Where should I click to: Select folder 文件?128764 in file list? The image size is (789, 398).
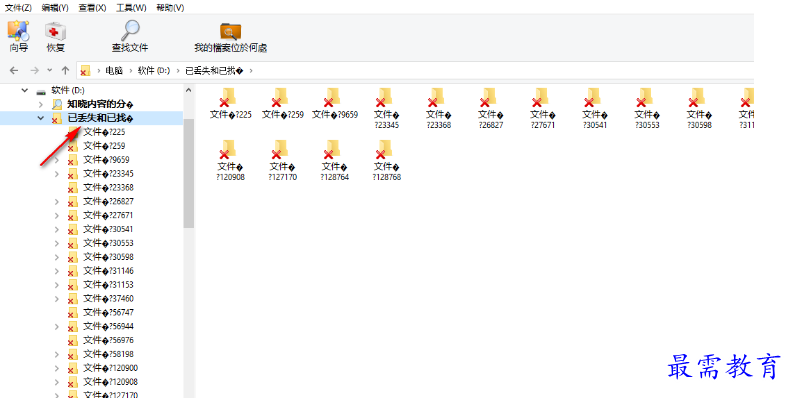pos(335,161)
